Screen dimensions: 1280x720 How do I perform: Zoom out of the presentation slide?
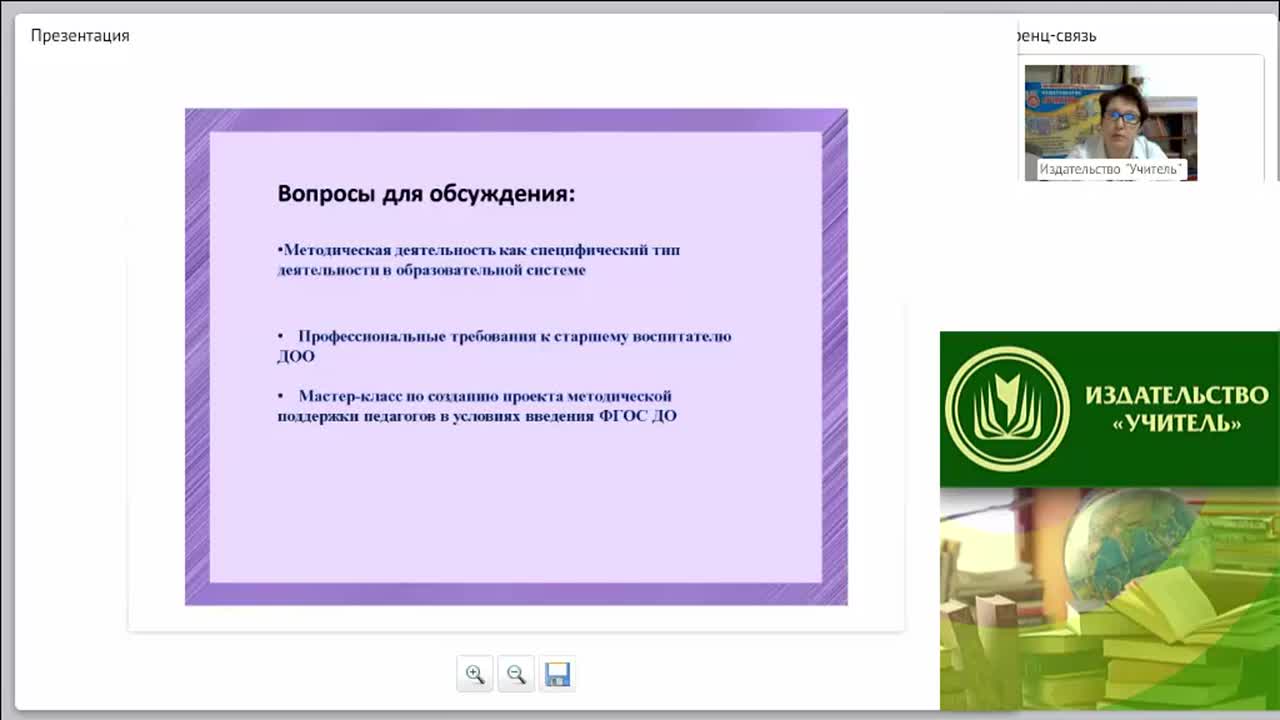pyautogui.click(x=516, y=674)
